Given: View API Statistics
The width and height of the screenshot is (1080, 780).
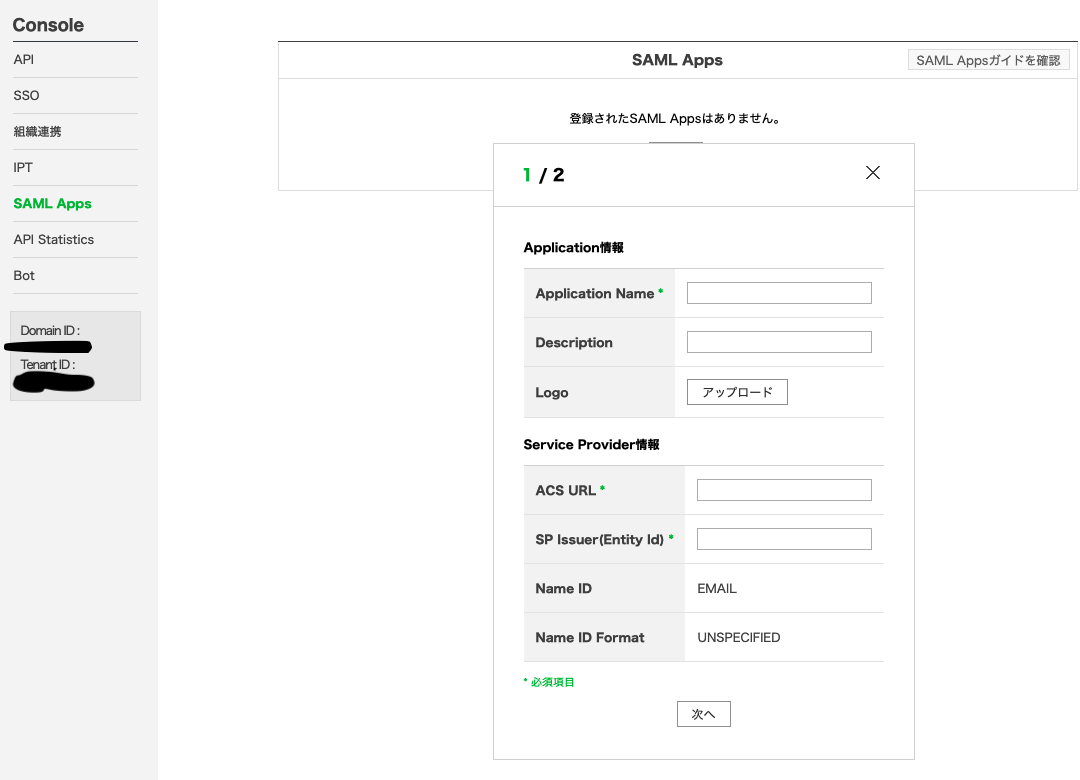Looking at the screenshot, I should (53, 239).
